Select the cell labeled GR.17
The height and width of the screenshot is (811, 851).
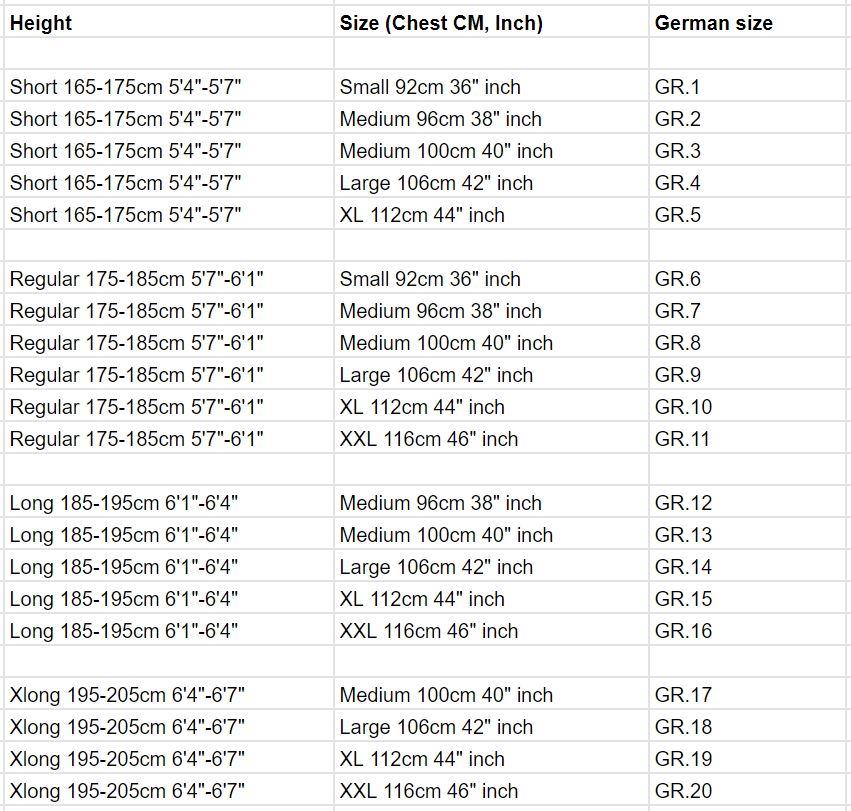(x=683, y=695)
